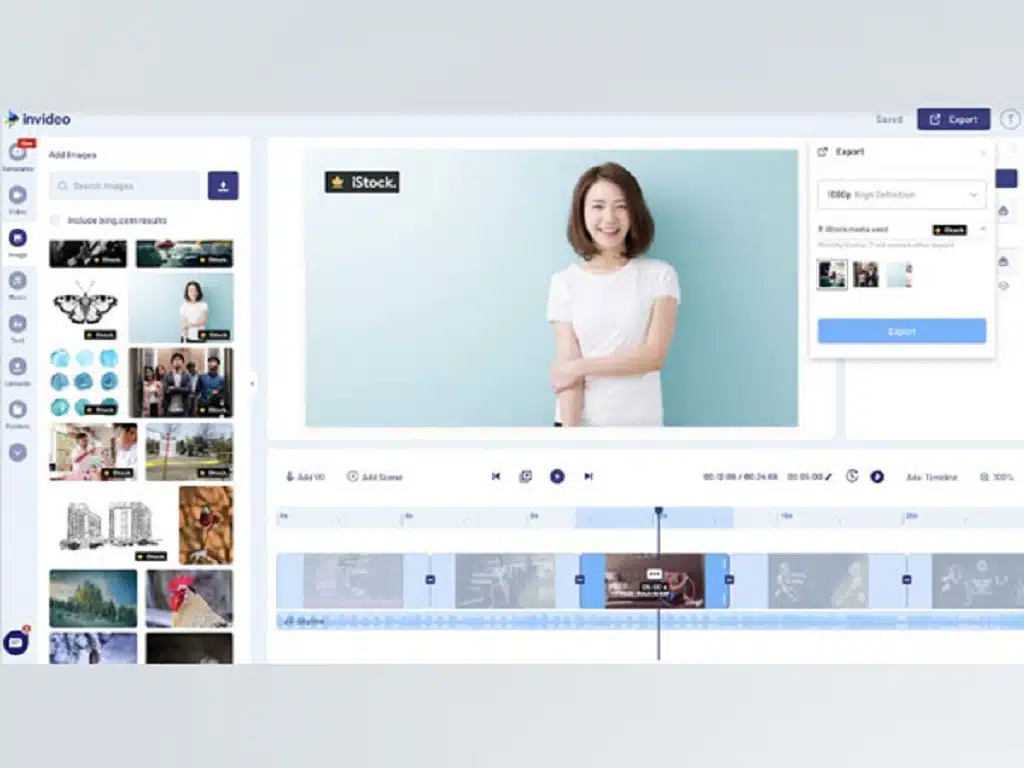Image resolution: width=1024 pixels, height=768 pixels.
Task: Play the video in the preview
Action: [558, 477]
